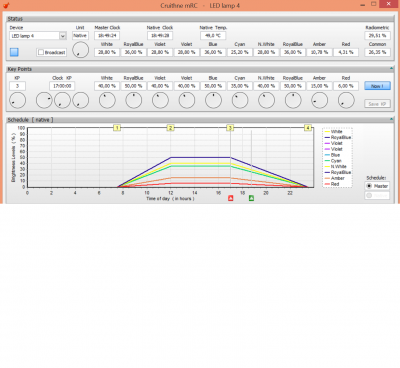Enable the Broadcast checkbox
The width and height of the screenshot is (400, 368).
41,52
